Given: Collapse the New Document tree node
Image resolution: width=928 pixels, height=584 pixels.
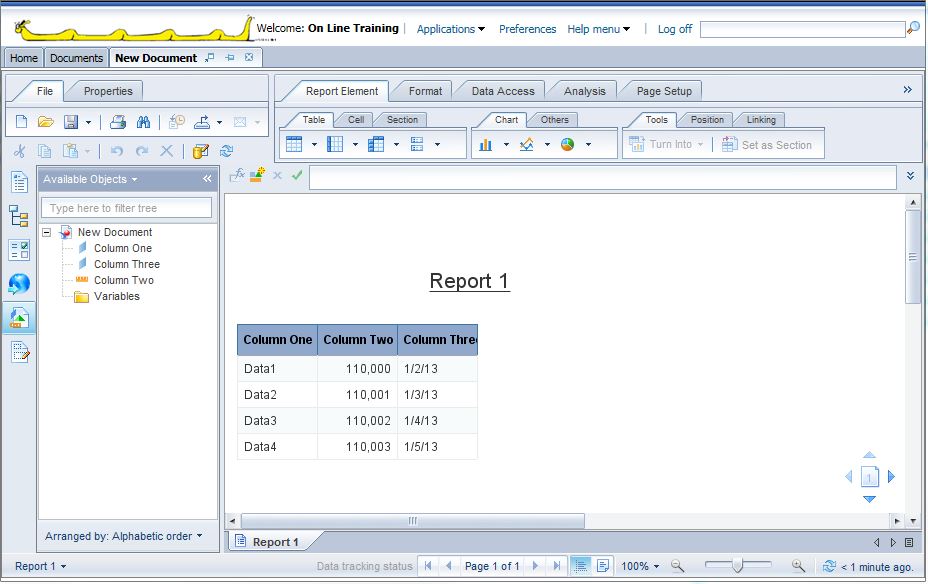Looking at the screenshot, I should click(47, 233).
